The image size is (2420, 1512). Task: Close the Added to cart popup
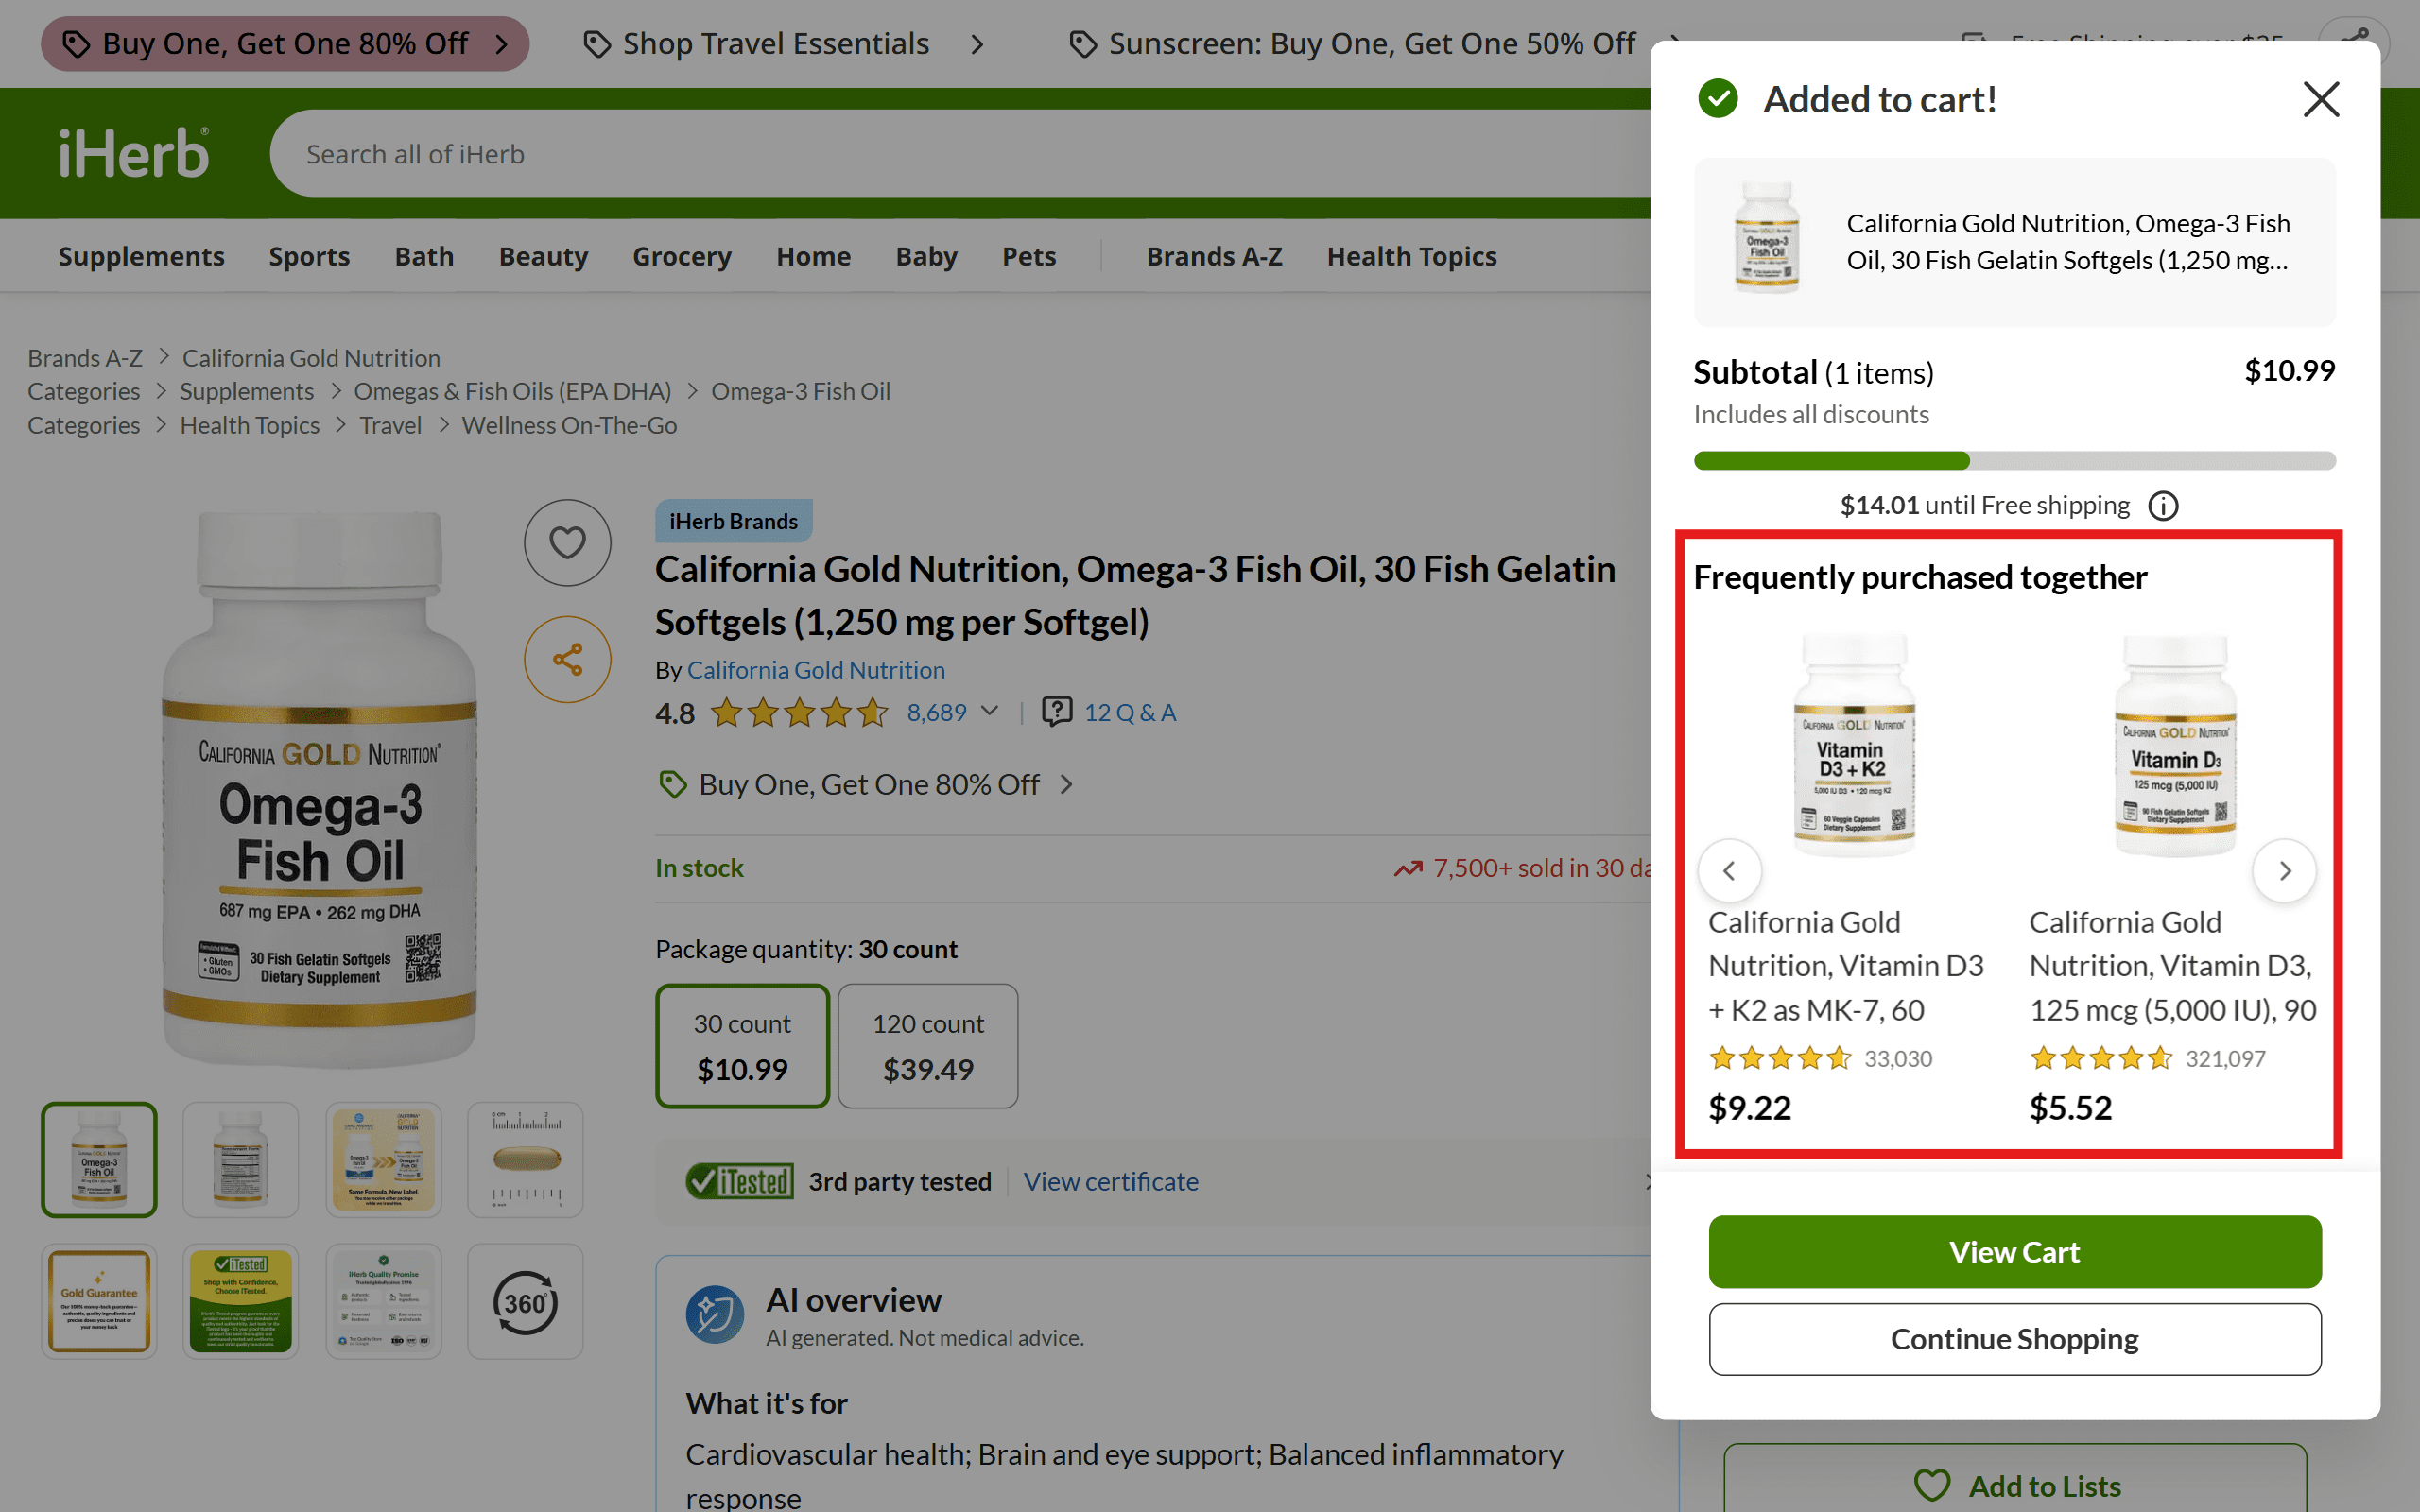coord(2321,99)
